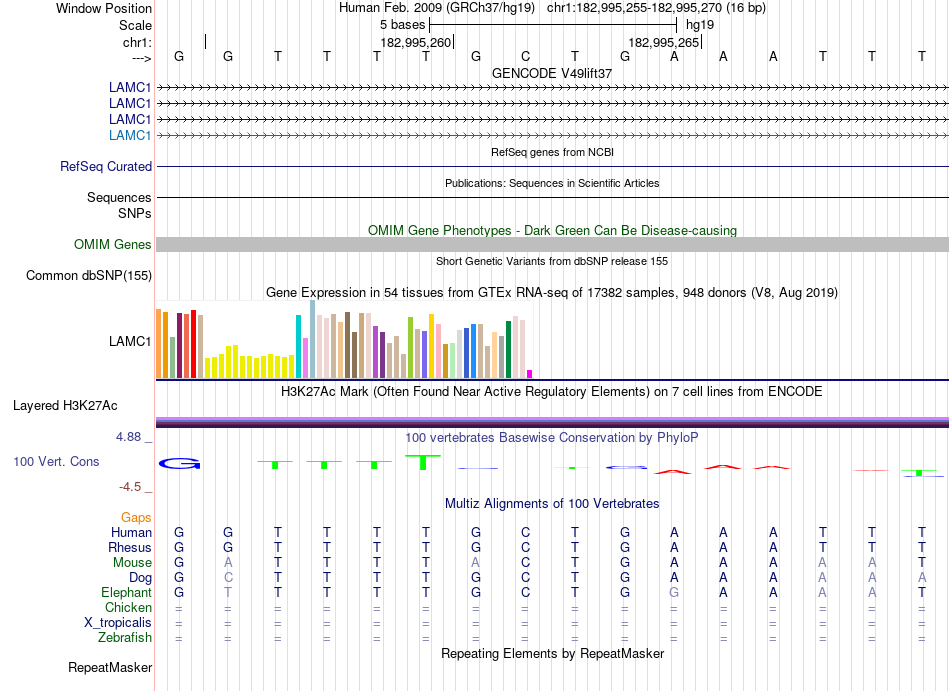Click the Scale track label
The image size is (950, 691).
click(x=135, y=25)
